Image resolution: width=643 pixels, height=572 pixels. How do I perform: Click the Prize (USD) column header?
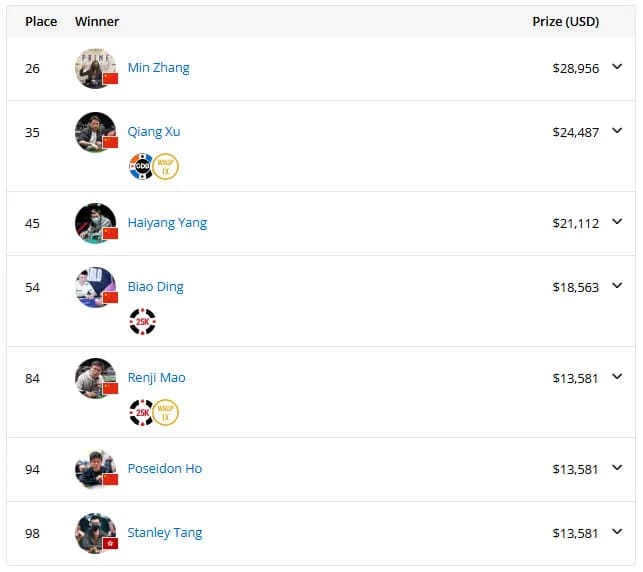tap(565, 21)
